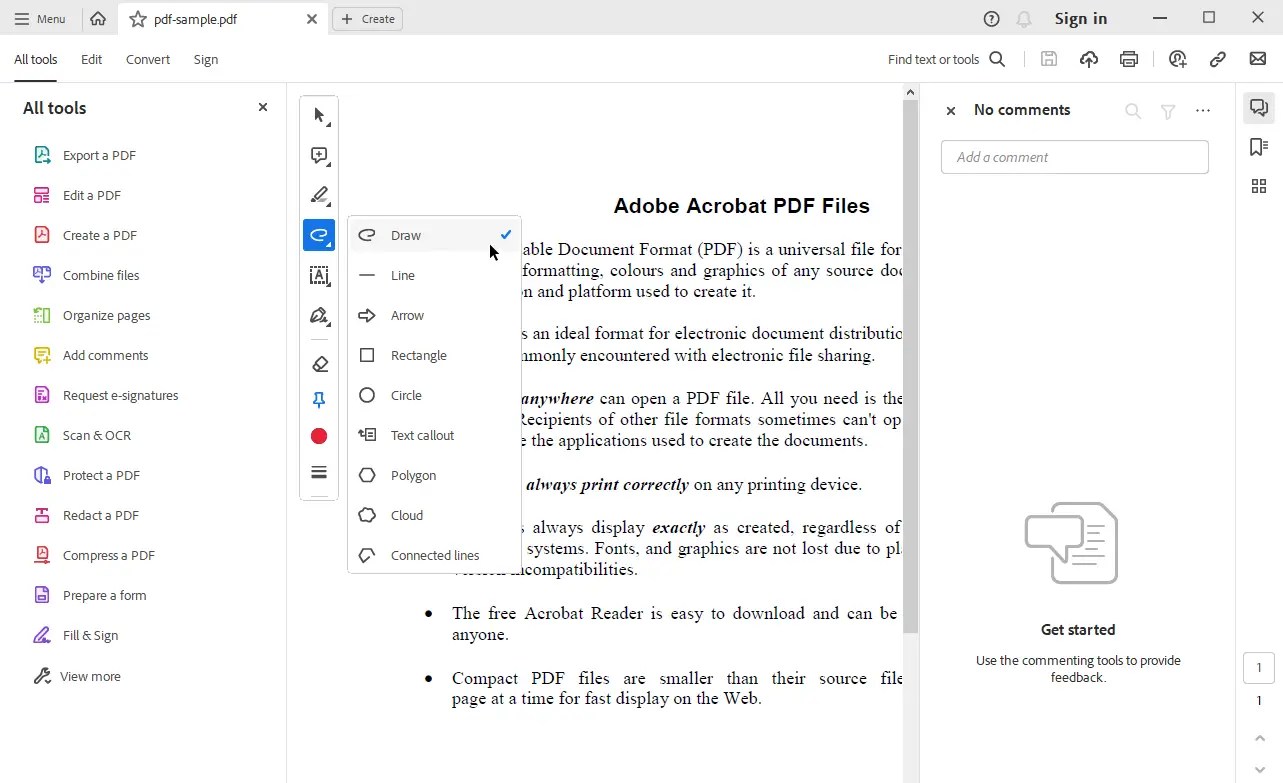Image resolution: width=1283 pixels, height=783 pixels.
Task: Expand View more tools
Action: point(77,676)
